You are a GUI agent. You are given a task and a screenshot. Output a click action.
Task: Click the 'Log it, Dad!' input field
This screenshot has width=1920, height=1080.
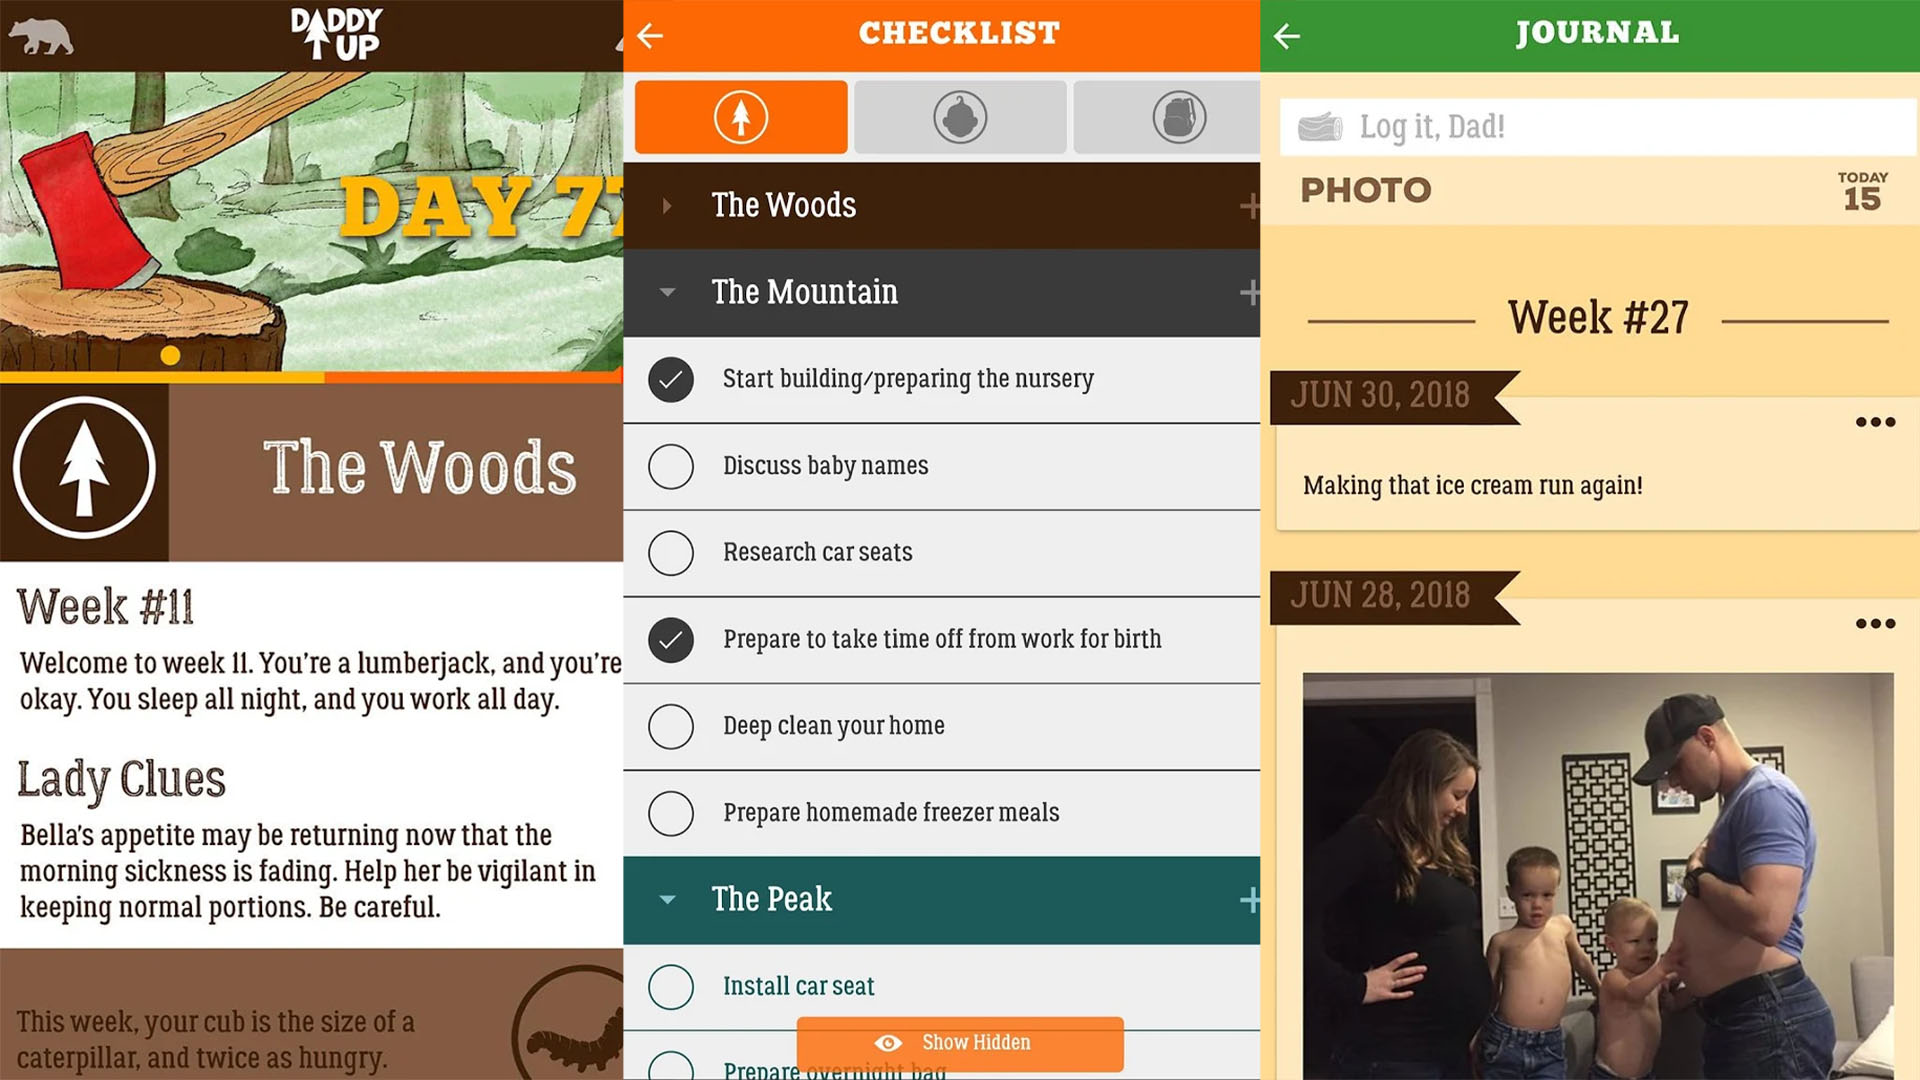[x=1601, y=128]
